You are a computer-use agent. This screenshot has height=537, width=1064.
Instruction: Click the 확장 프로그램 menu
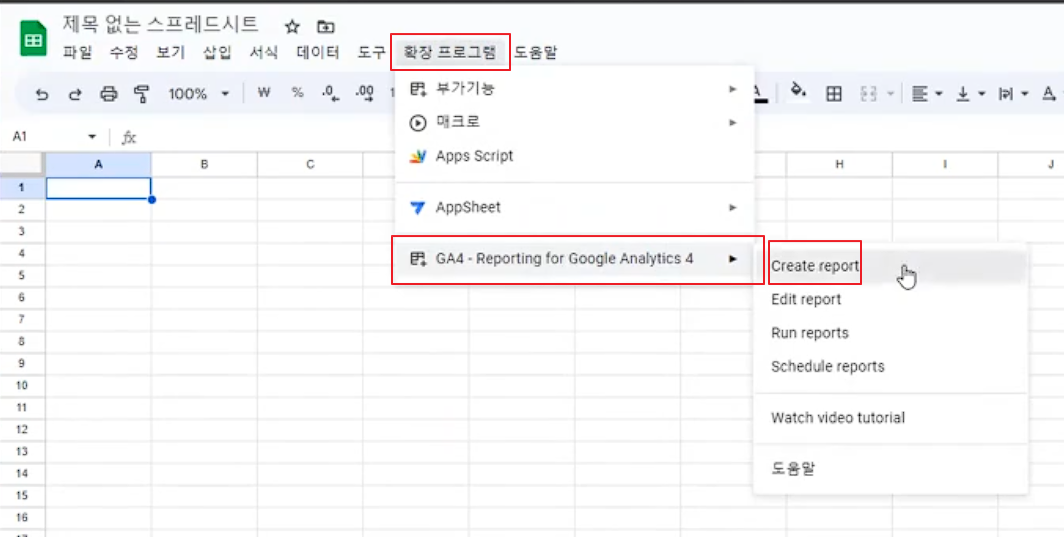450,52
